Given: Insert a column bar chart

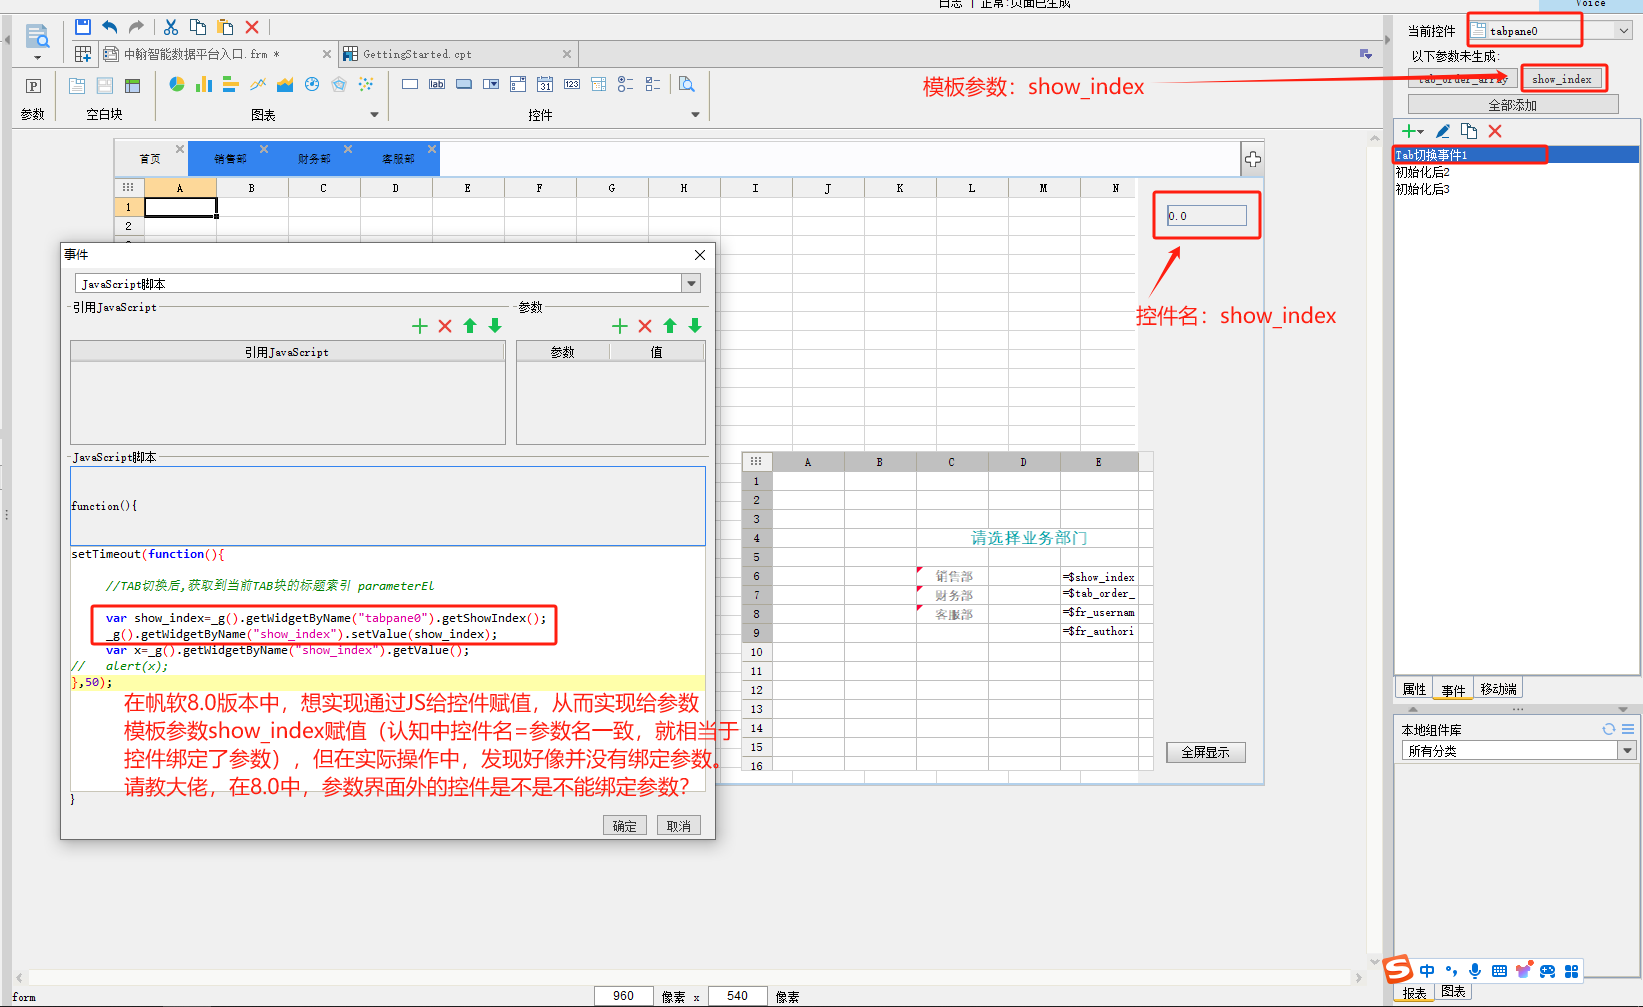Looking at the screenshot, I should [204, 85].
